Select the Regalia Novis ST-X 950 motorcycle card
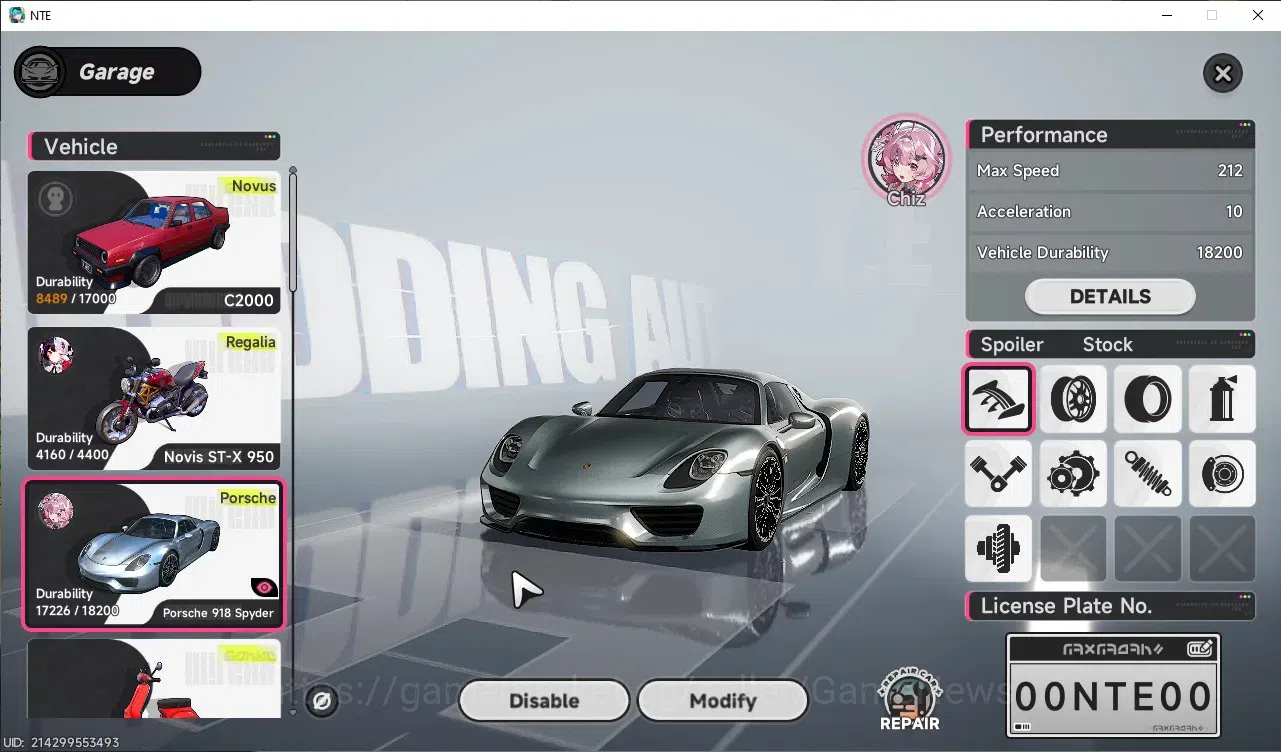 click(x=153, y=398)
